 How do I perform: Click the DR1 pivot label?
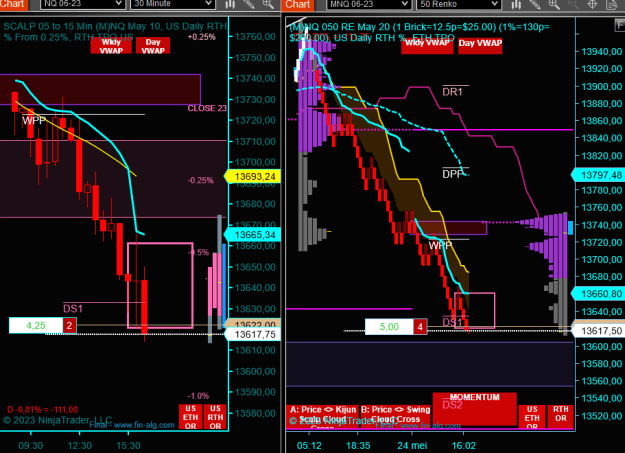coord(452,92)
